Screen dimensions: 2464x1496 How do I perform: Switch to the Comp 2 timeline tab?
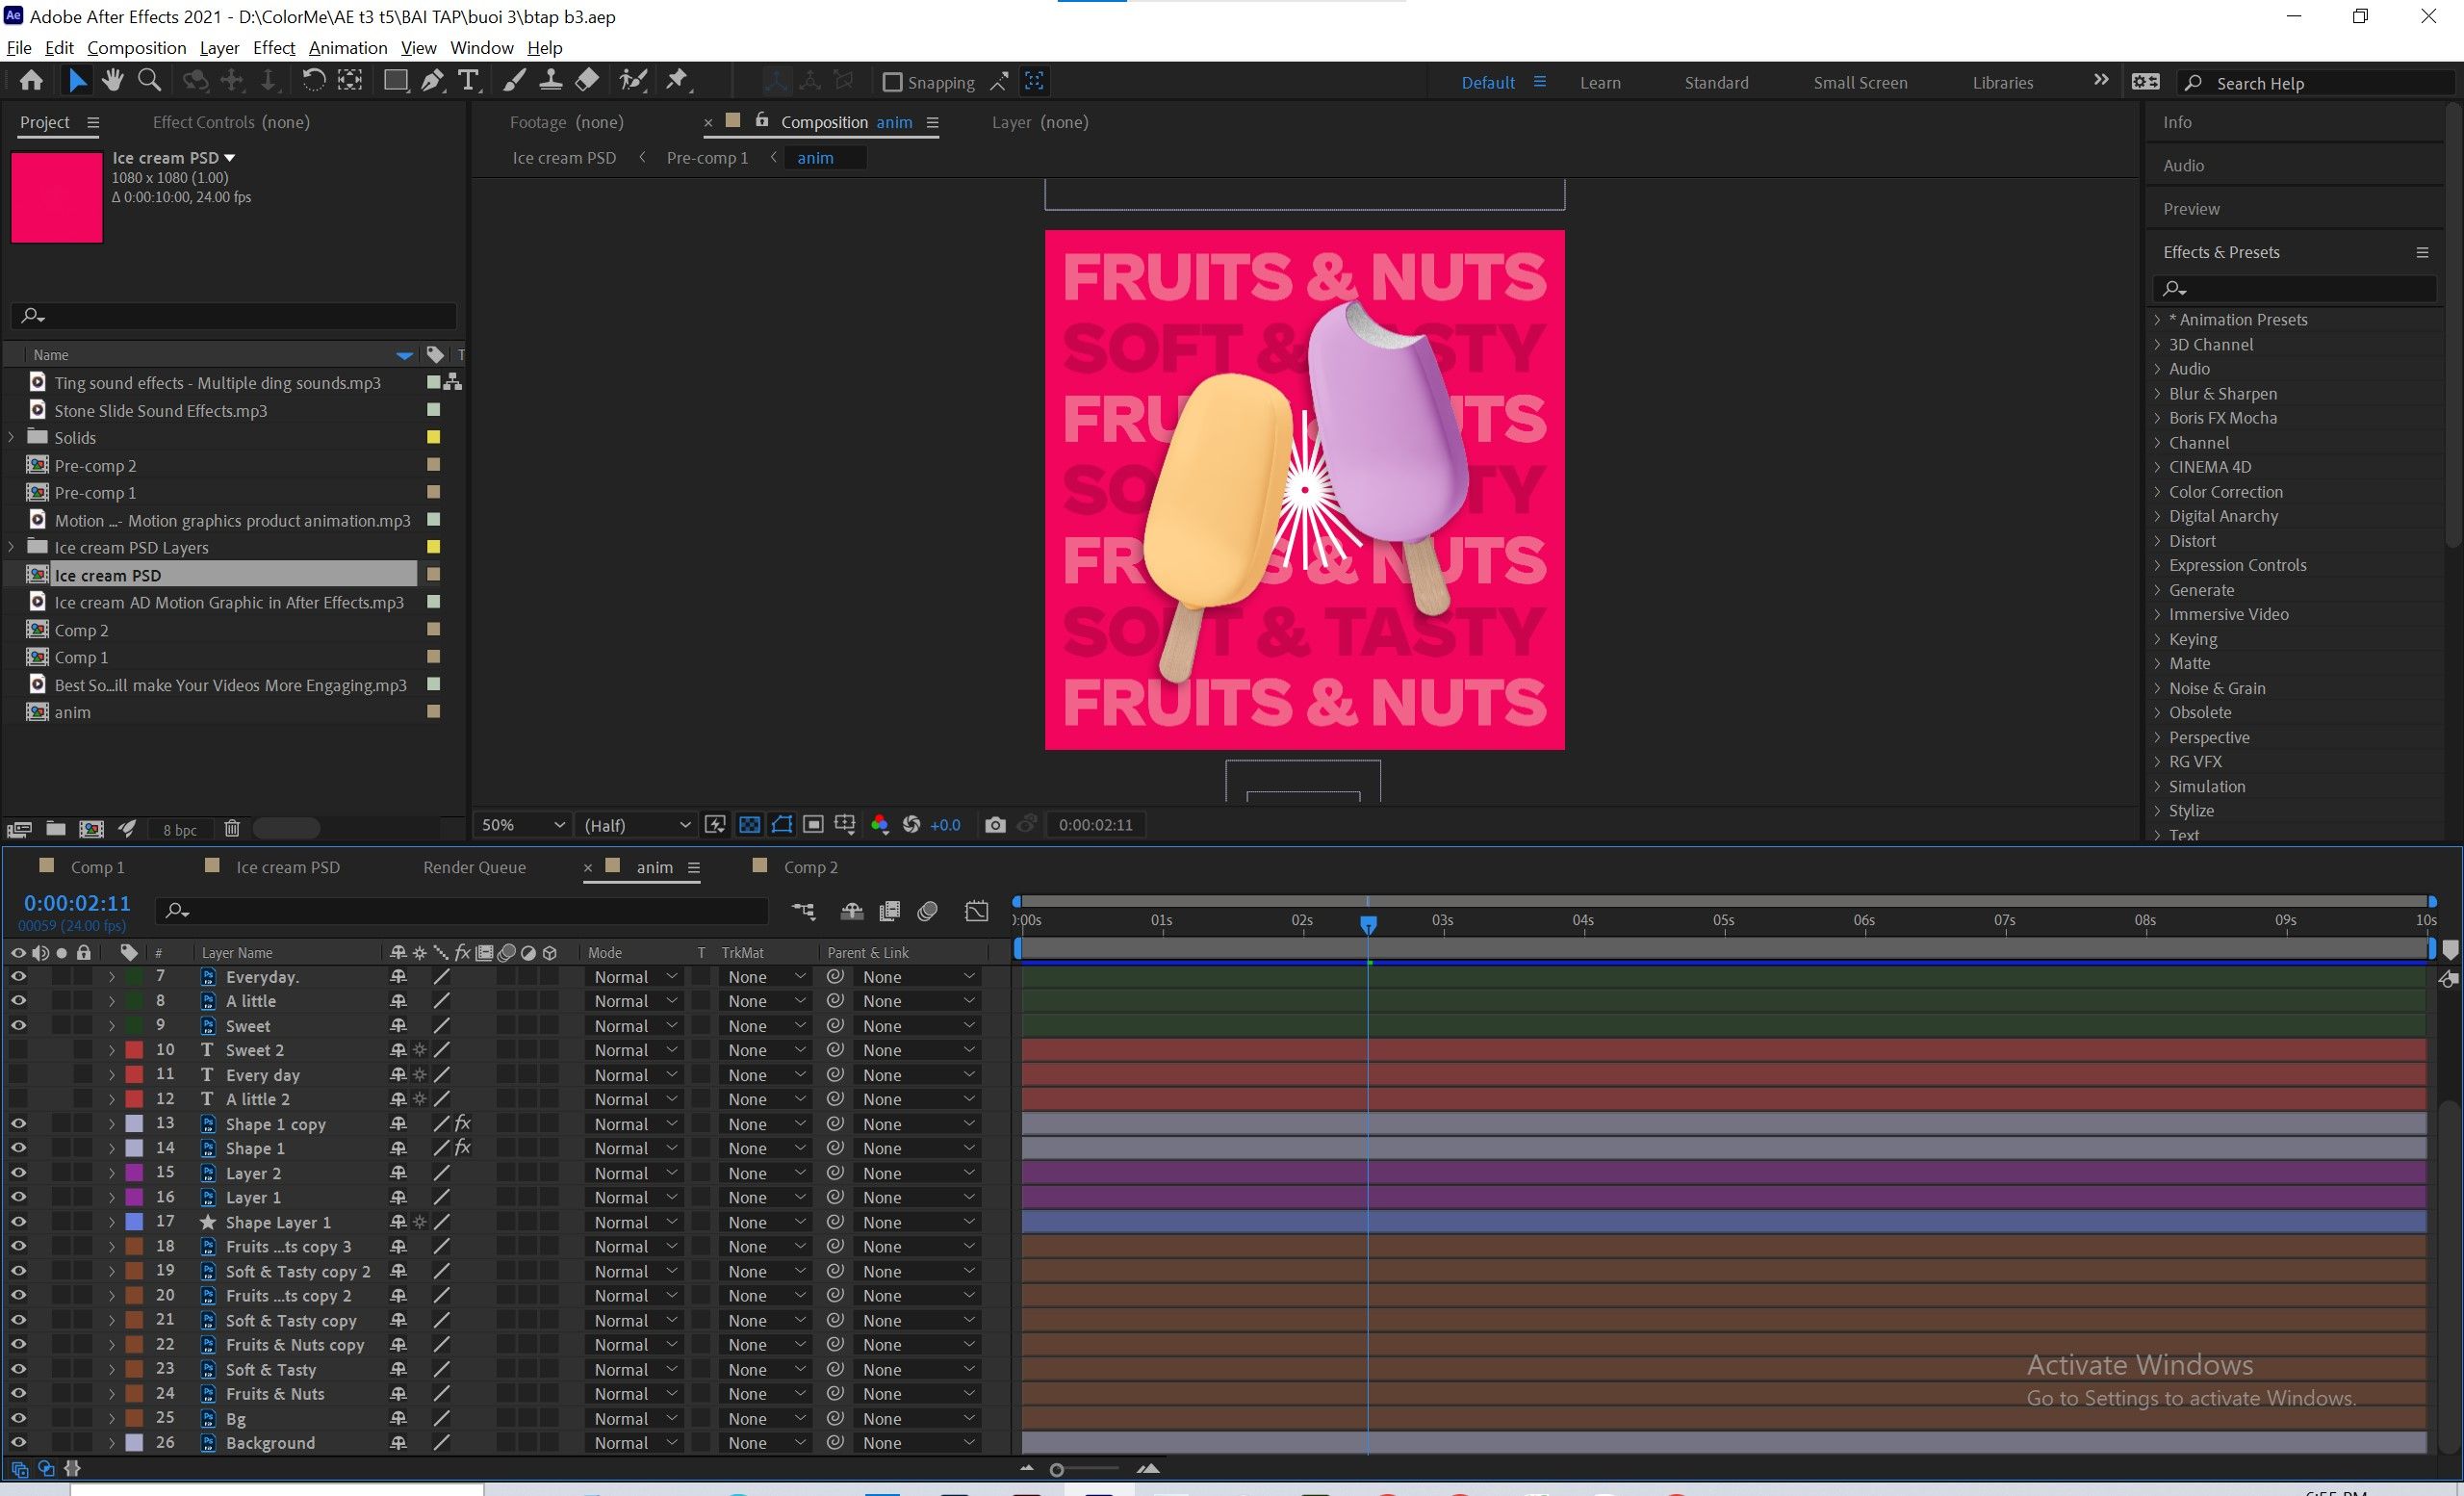(x=810, y=867)
